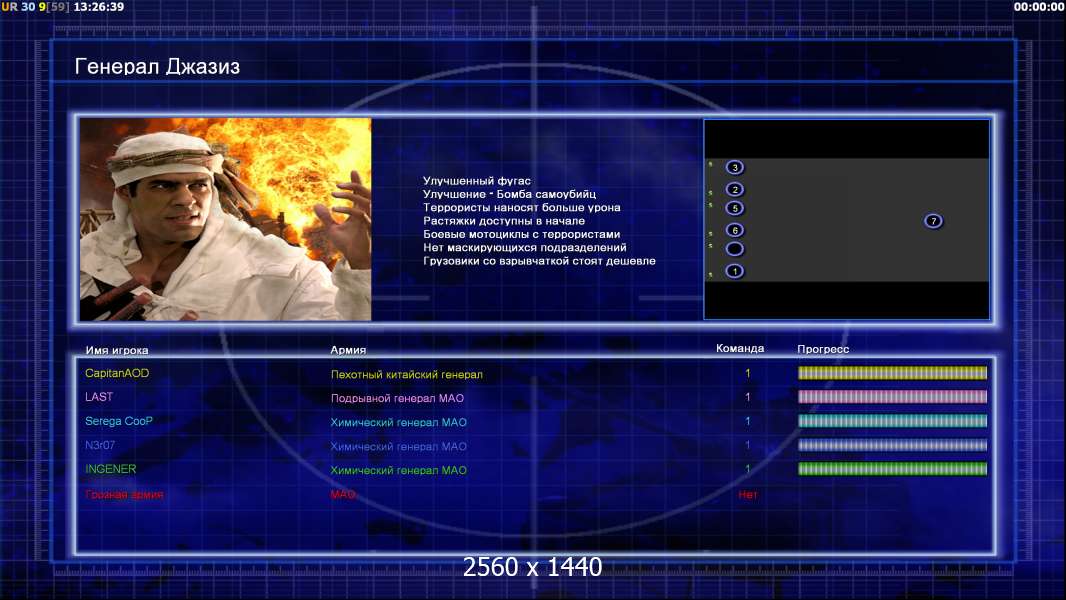Click the 13:26:39 clock at top left

point(99,7)
